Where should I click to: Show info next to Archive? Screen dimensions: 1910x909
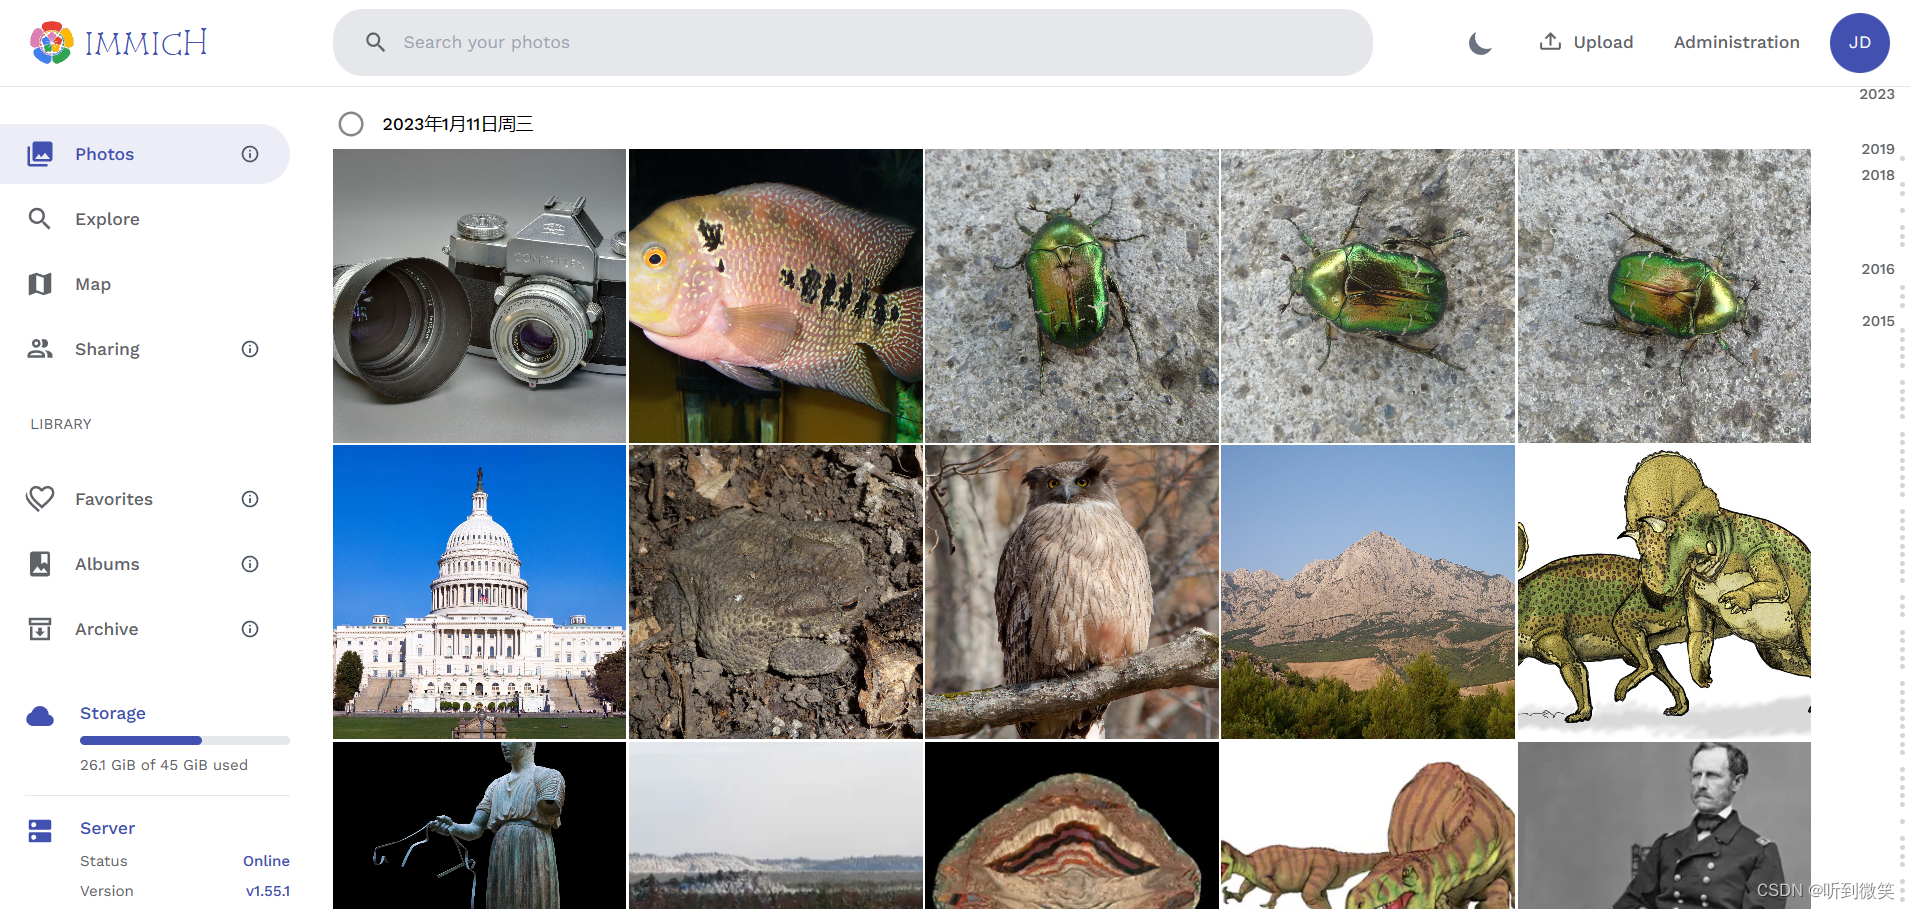pyautogui.click(x=250, y=629)
